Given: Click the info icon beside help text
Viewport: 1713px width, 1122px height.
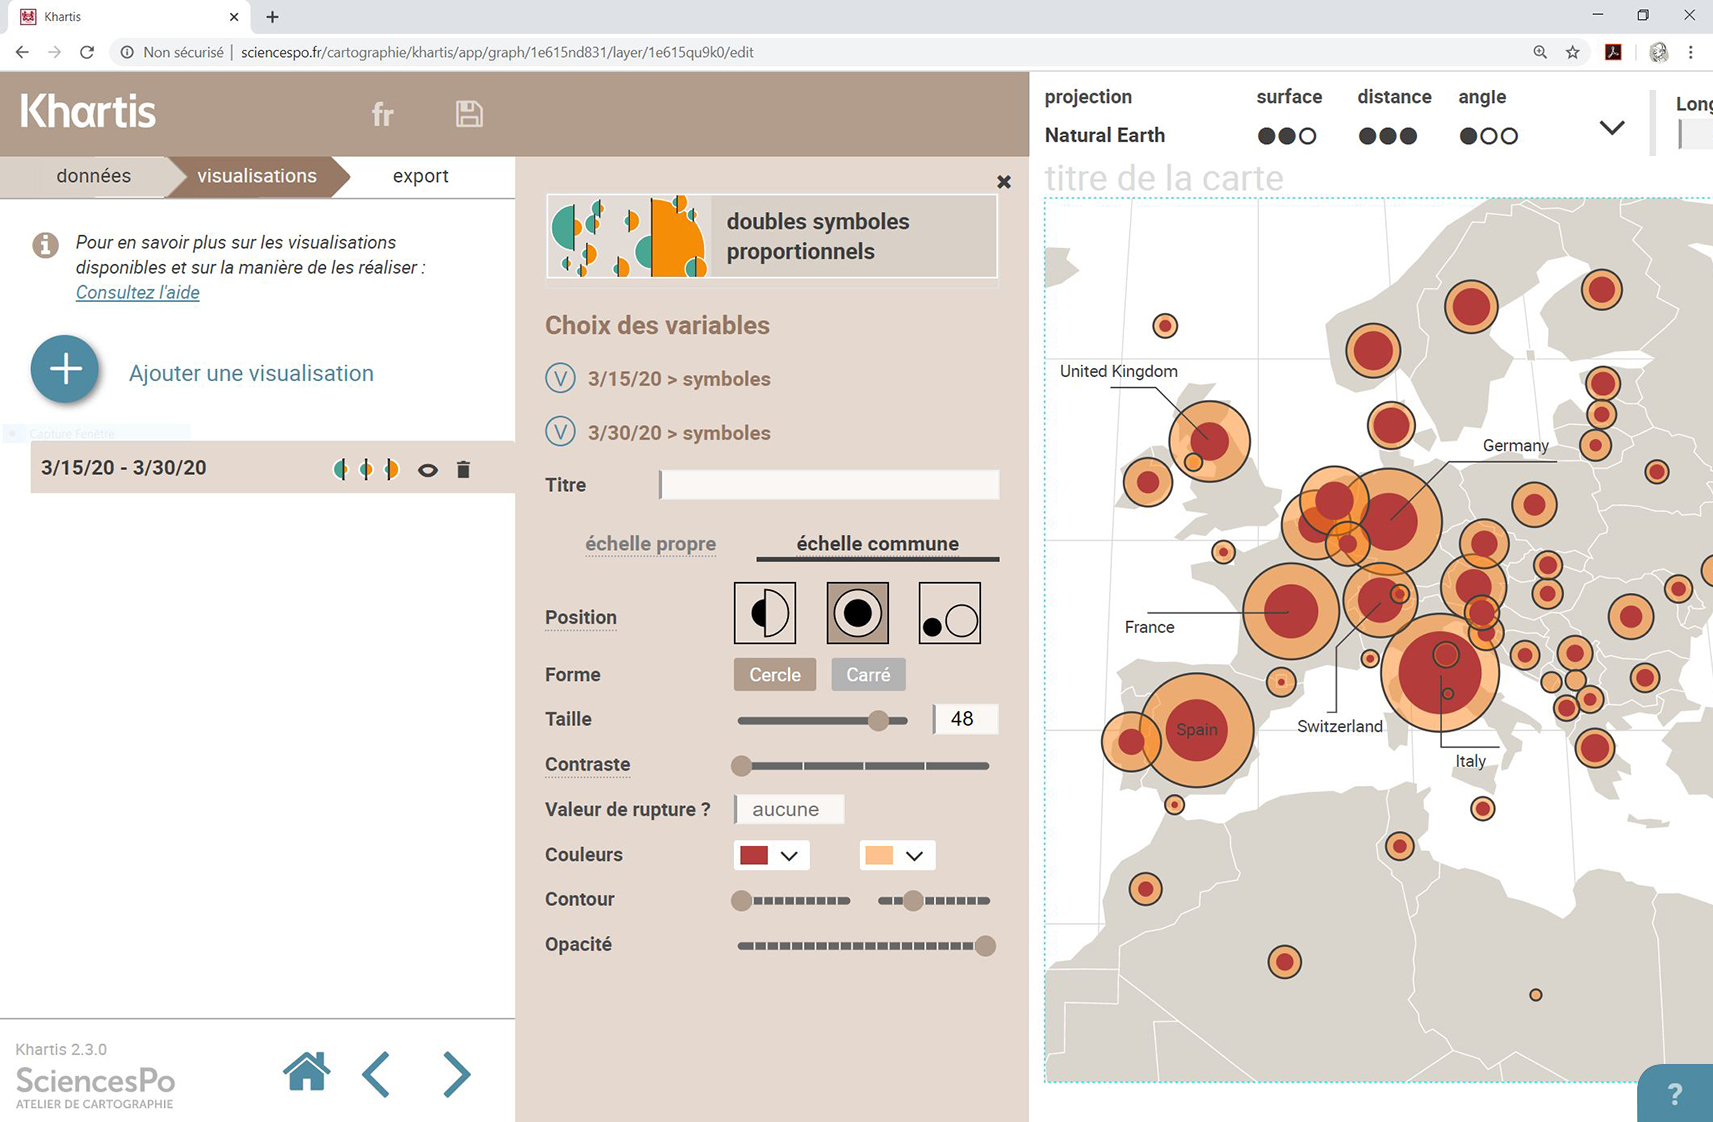Looking at the screenshot, I should point(45,244).
